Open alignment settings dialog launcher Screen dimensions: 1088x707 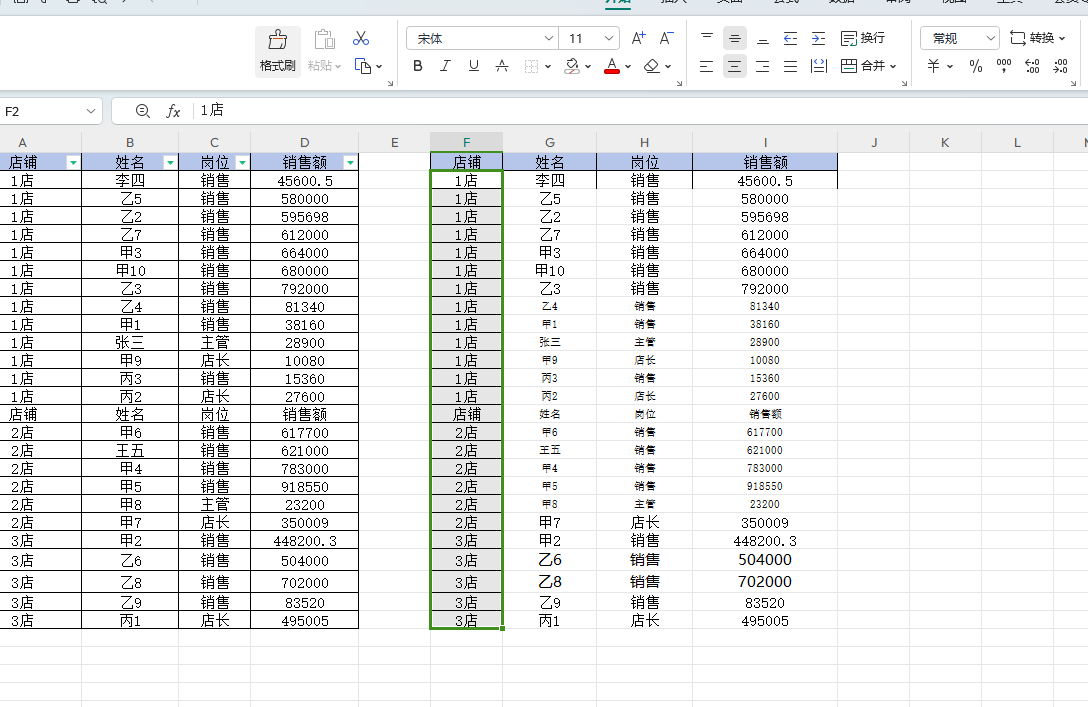(x=904, y=83)
